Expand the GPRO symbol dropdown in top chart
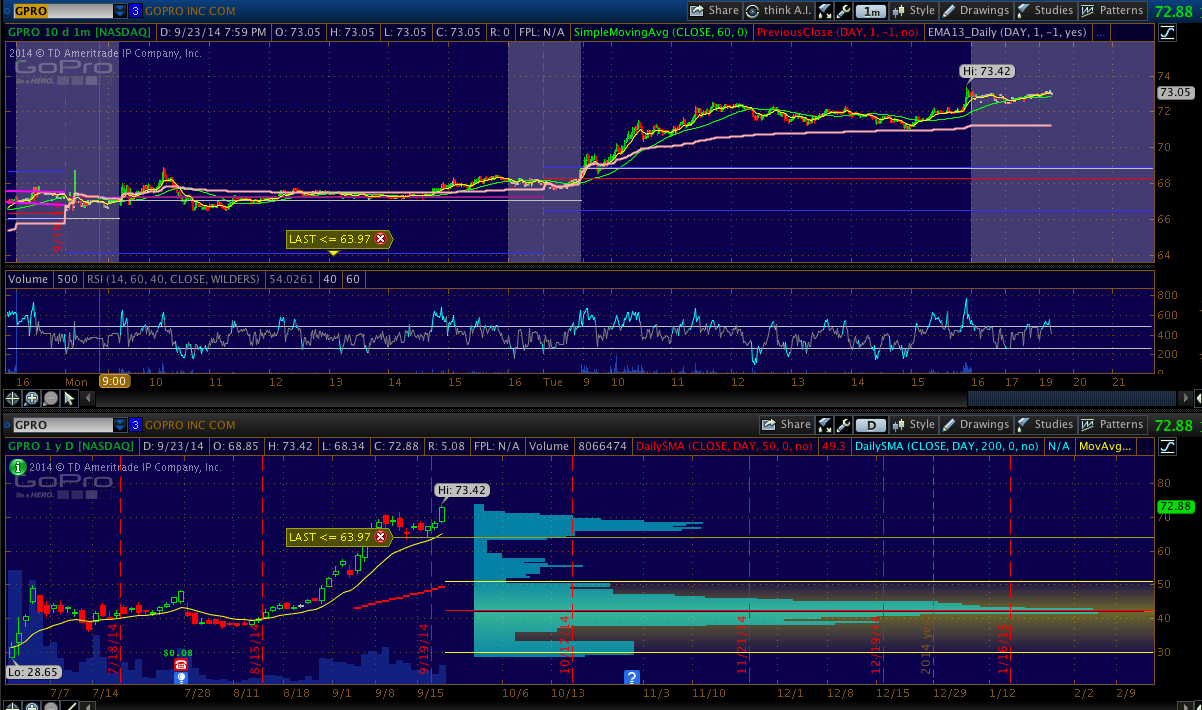Screen dimensions: 1202x710 pyautogui.click(x=120, y=11)
